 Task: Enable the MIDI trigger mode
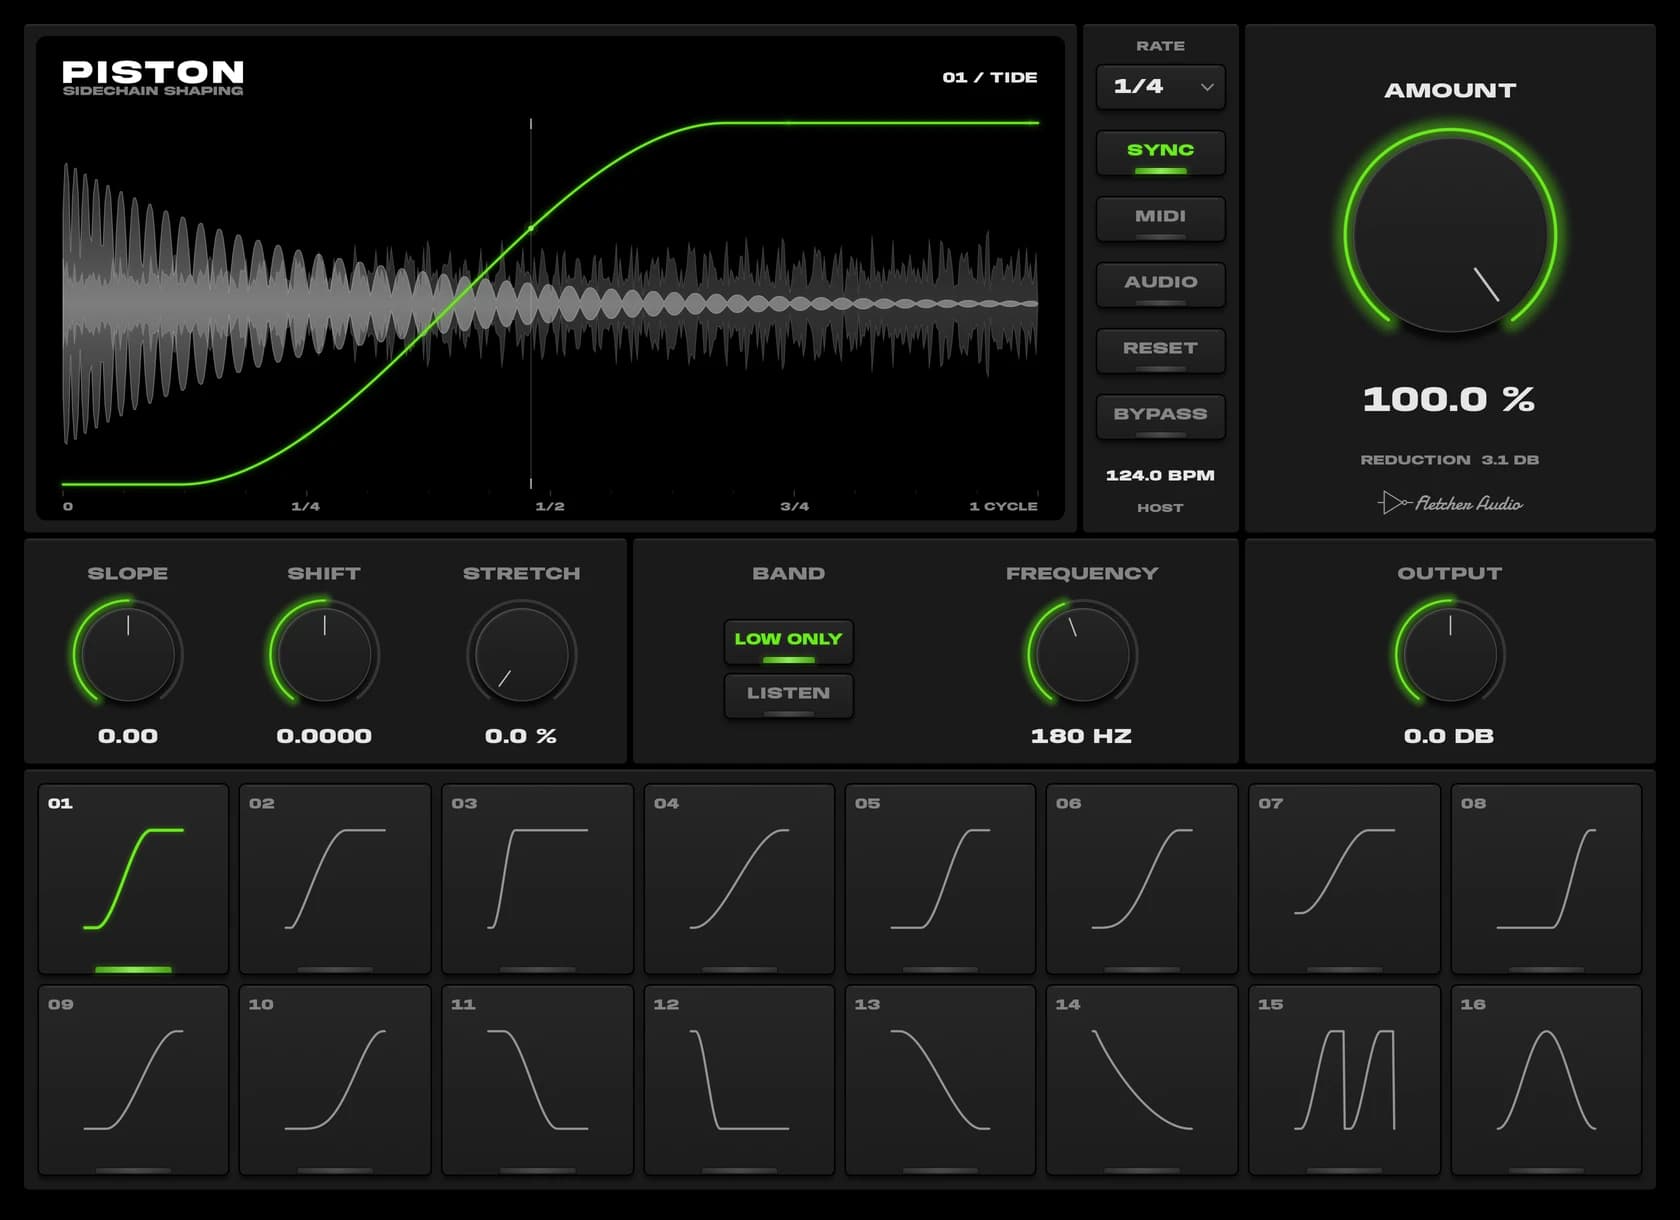(x=1160, y=219)
